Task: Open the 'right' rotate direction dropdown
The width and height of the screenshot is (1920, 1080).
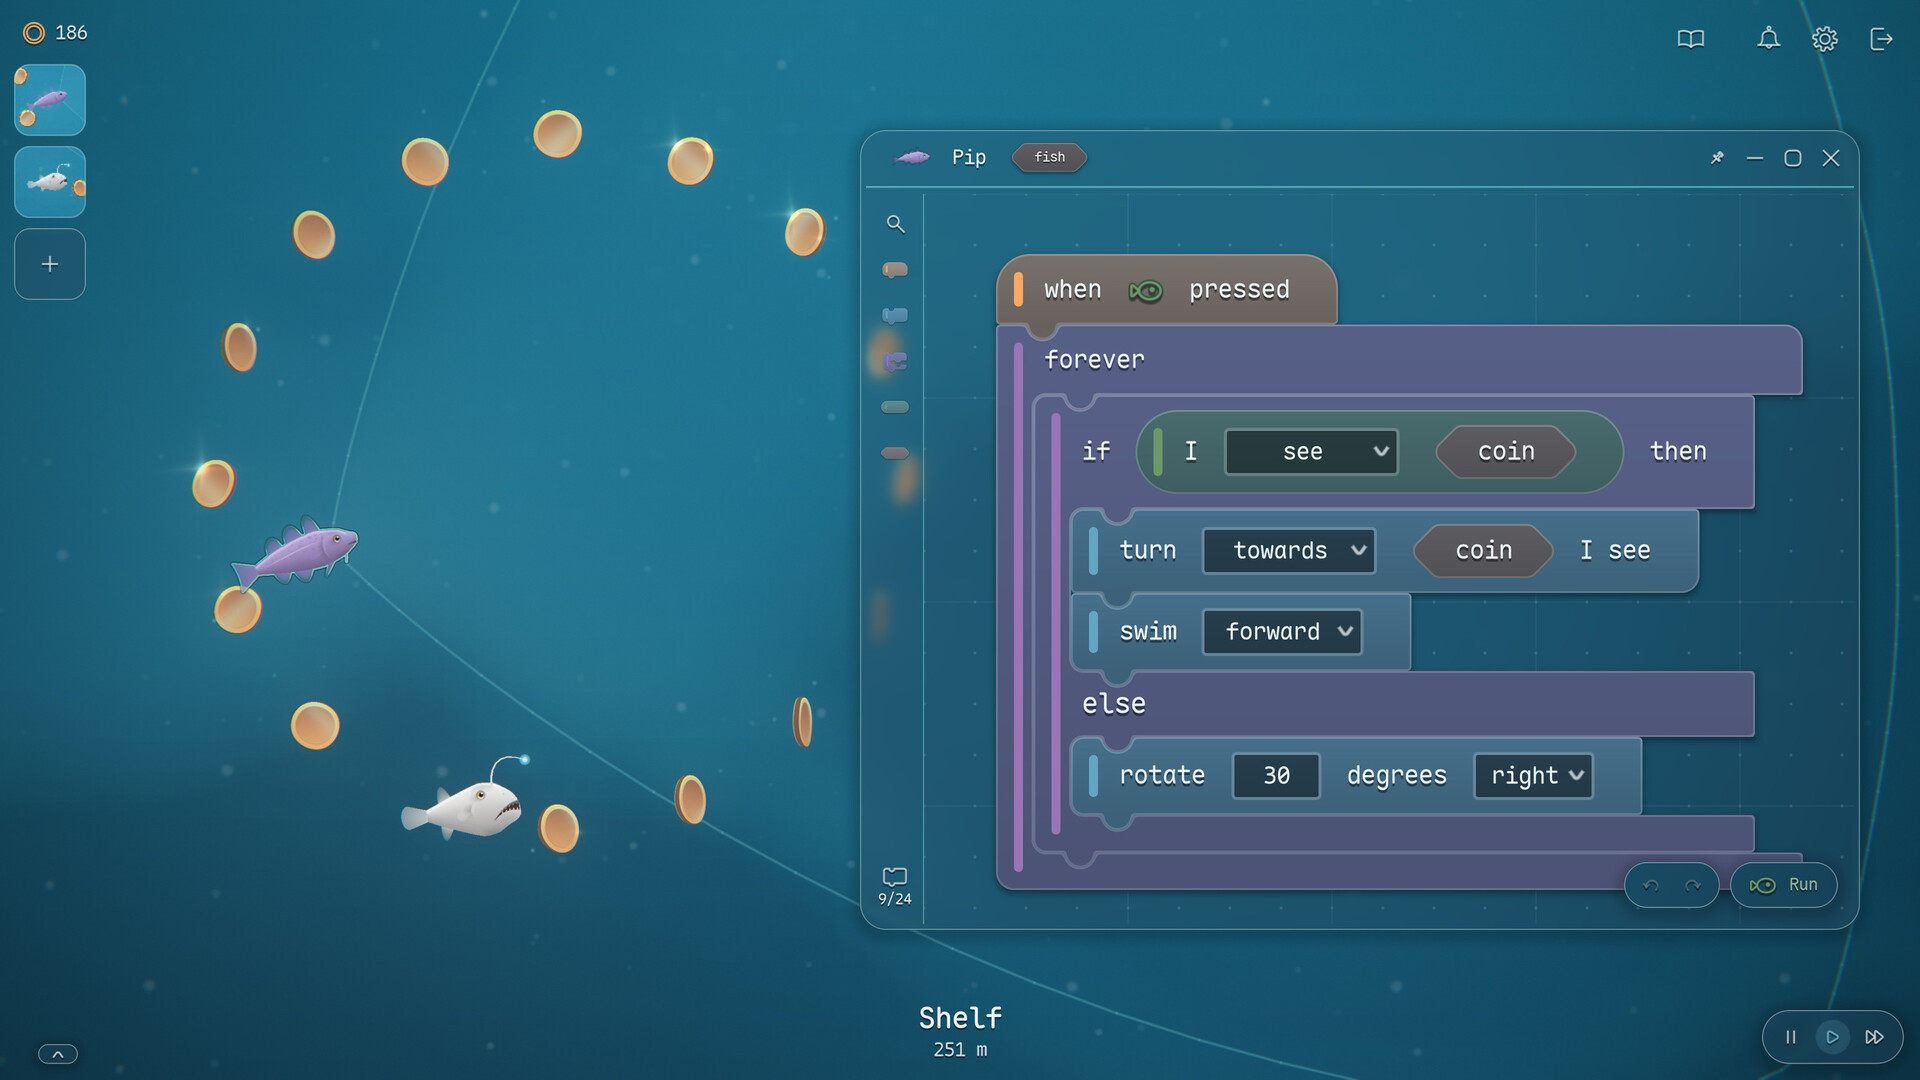Action: point(1533,776)
